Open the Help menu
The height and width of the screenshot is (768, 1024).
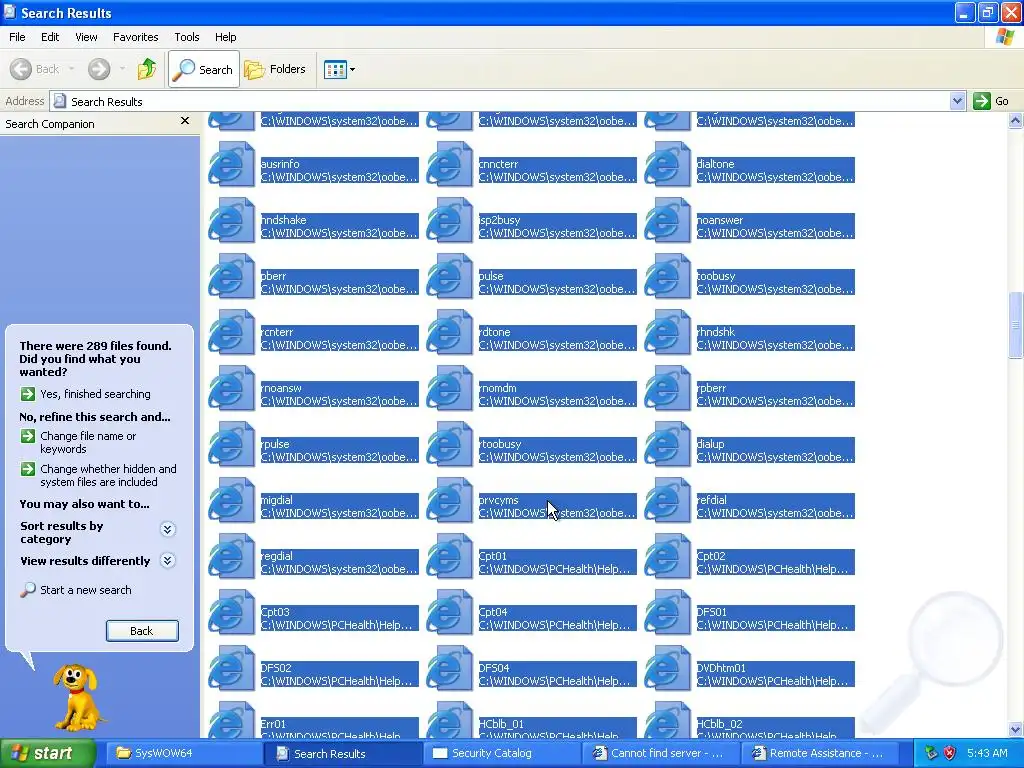[x=225, y=37]
